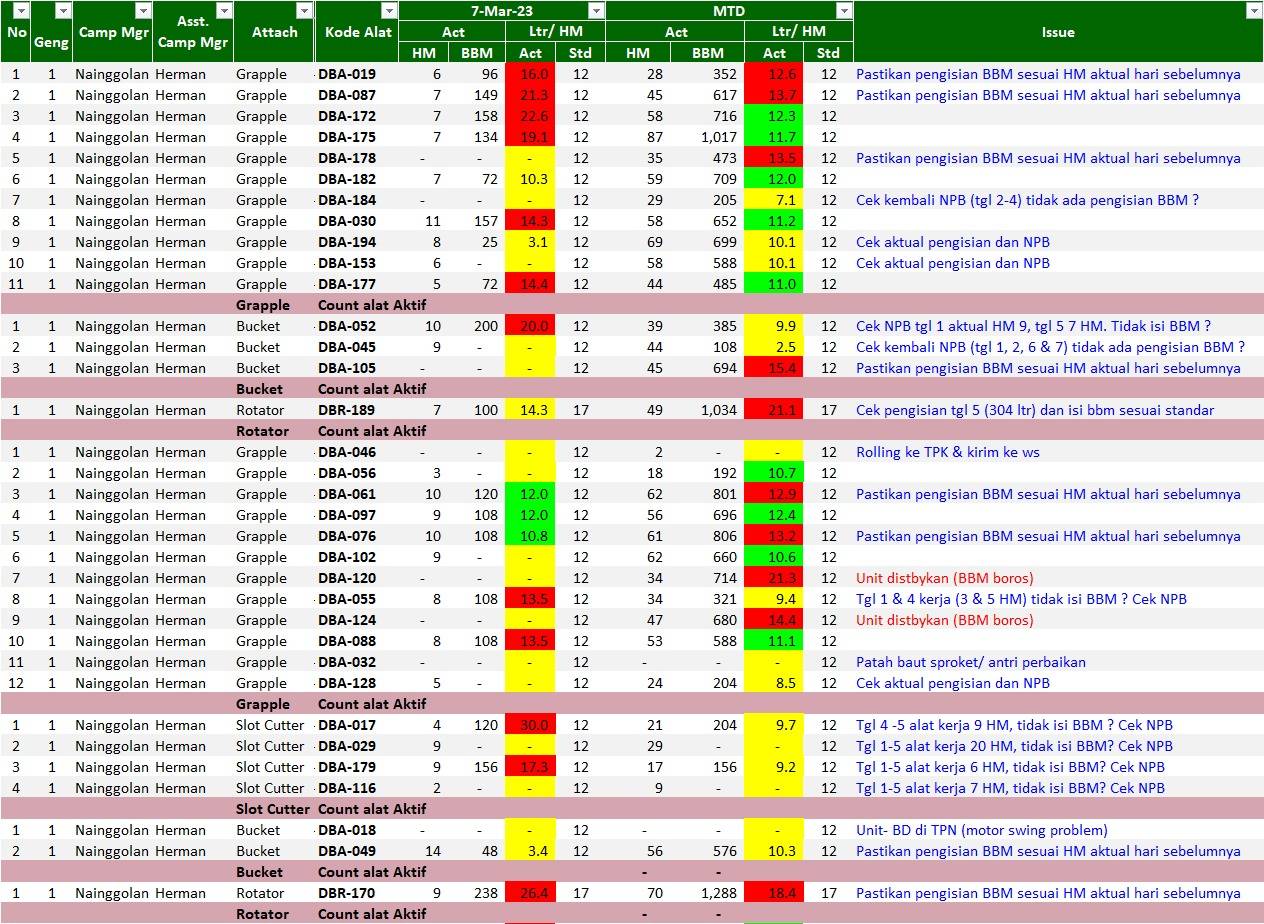Open the 7-Mar-23 filter dropdown
This screenshot has width=1264, height=924.
597,11
